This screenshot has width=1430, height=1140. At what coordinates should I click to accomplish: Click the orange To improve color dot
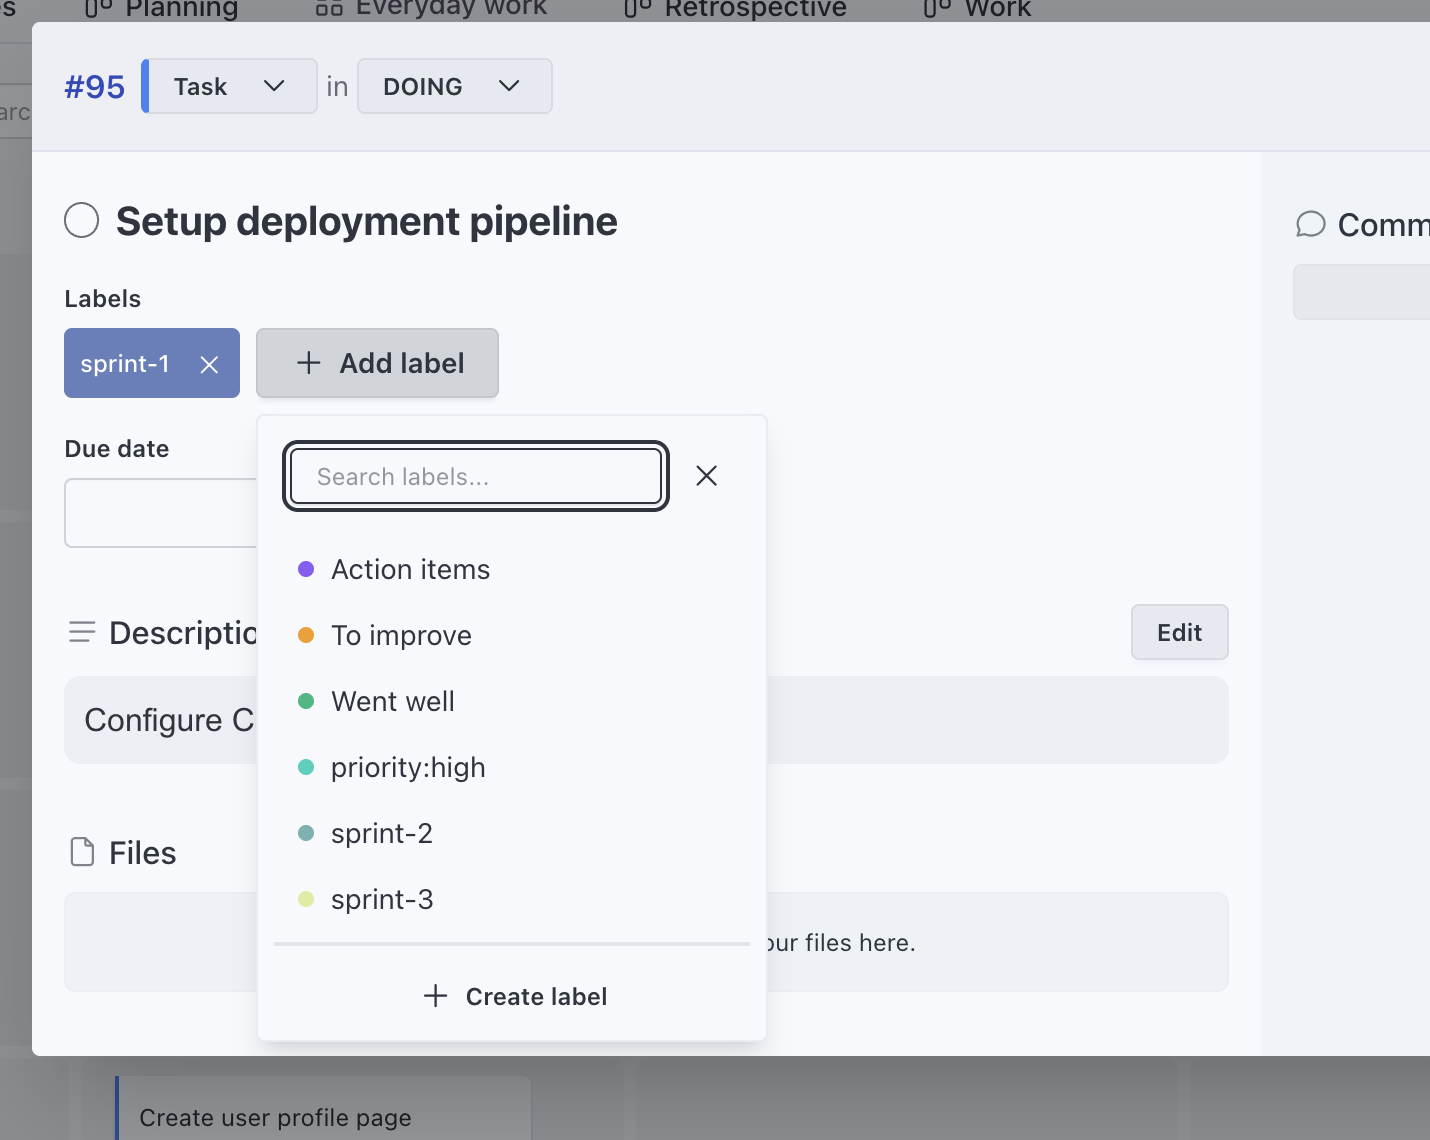pos(307,636)
